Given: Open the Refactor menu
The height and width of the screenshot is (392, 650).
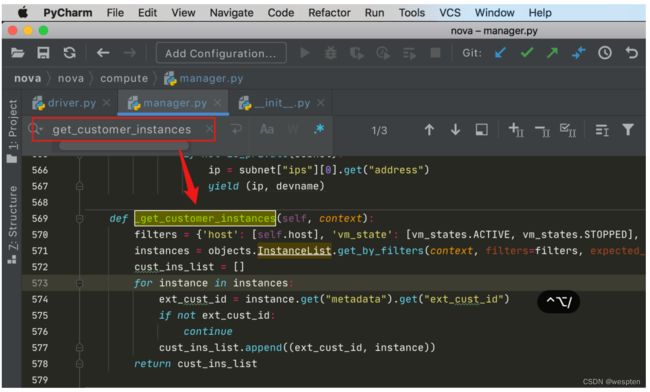Looking at the screenshot, I should pos(329,13).
